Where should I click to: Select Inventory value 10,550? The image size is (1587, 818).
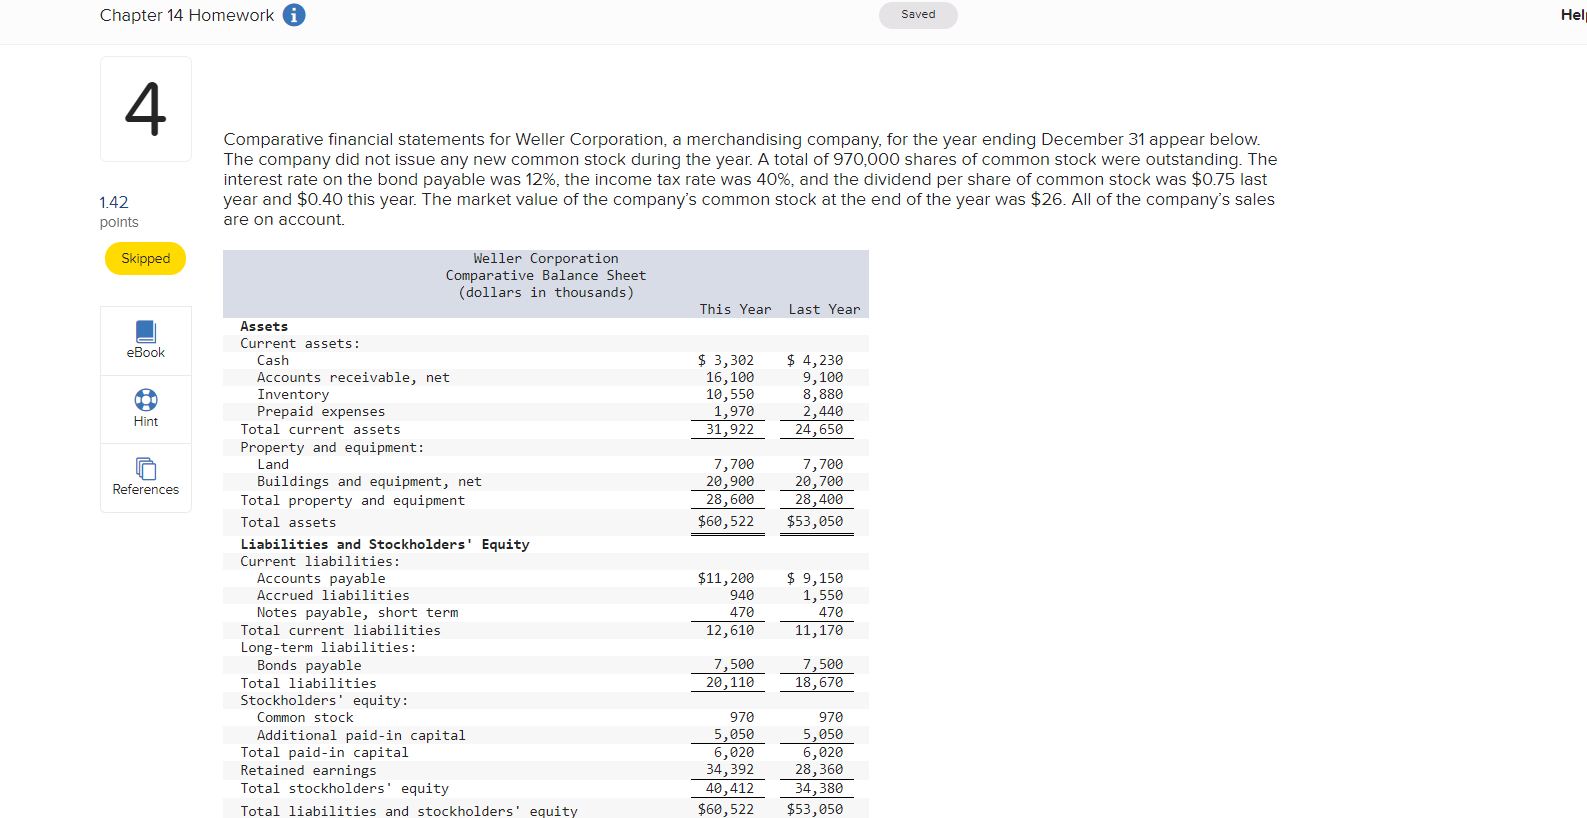(x=730, y=394)
